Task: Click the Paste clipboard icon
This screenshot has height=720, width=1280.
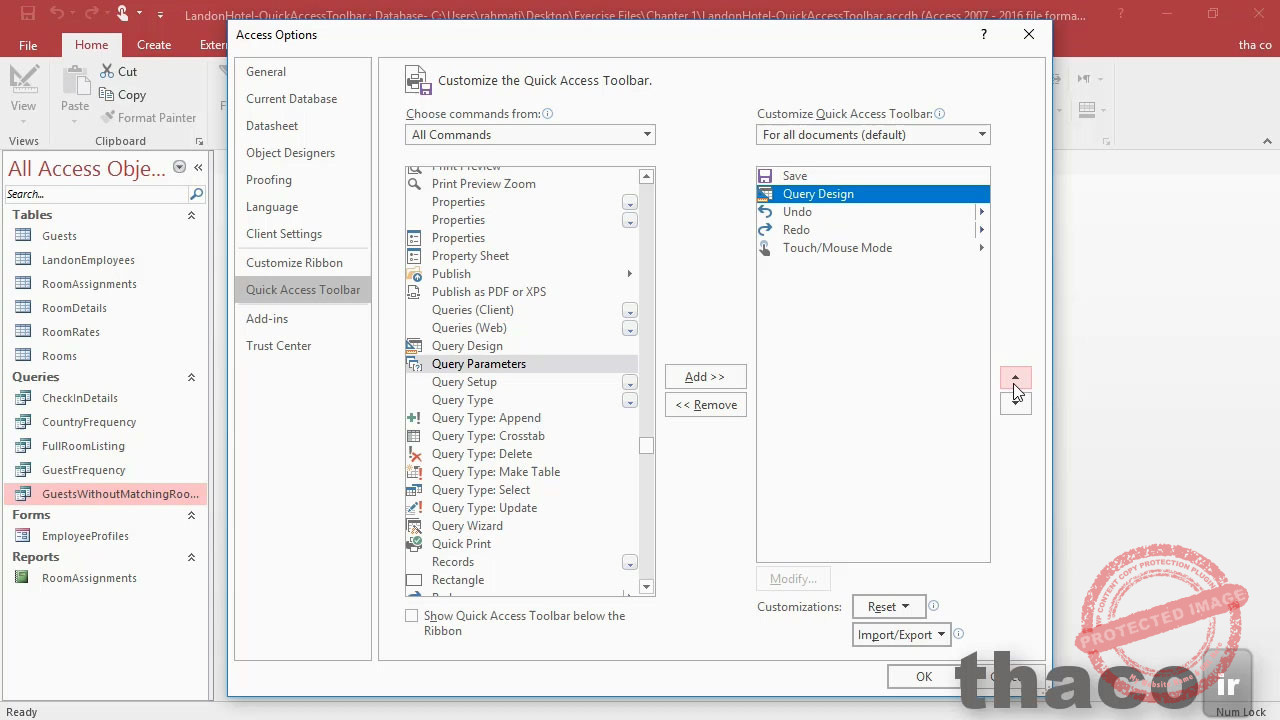Action: click(75, 80)
